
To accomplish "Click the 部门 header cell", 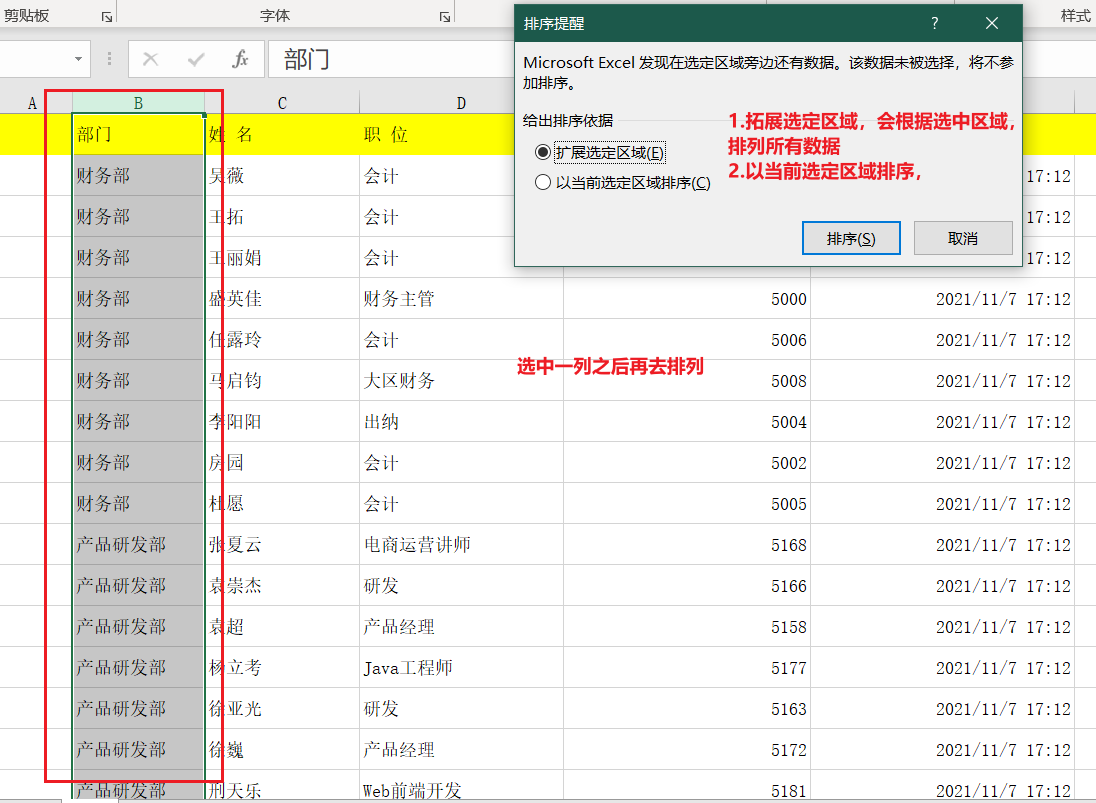I will point(138,134).
